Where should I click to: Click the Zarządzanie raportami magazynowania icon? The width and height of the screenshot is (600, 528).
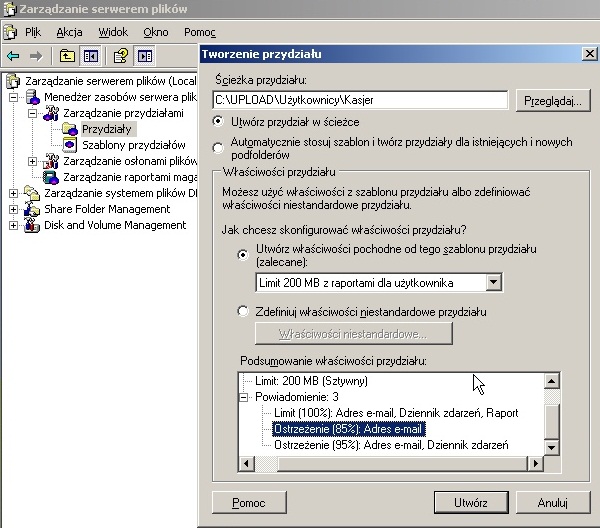[x=51, y=177]
